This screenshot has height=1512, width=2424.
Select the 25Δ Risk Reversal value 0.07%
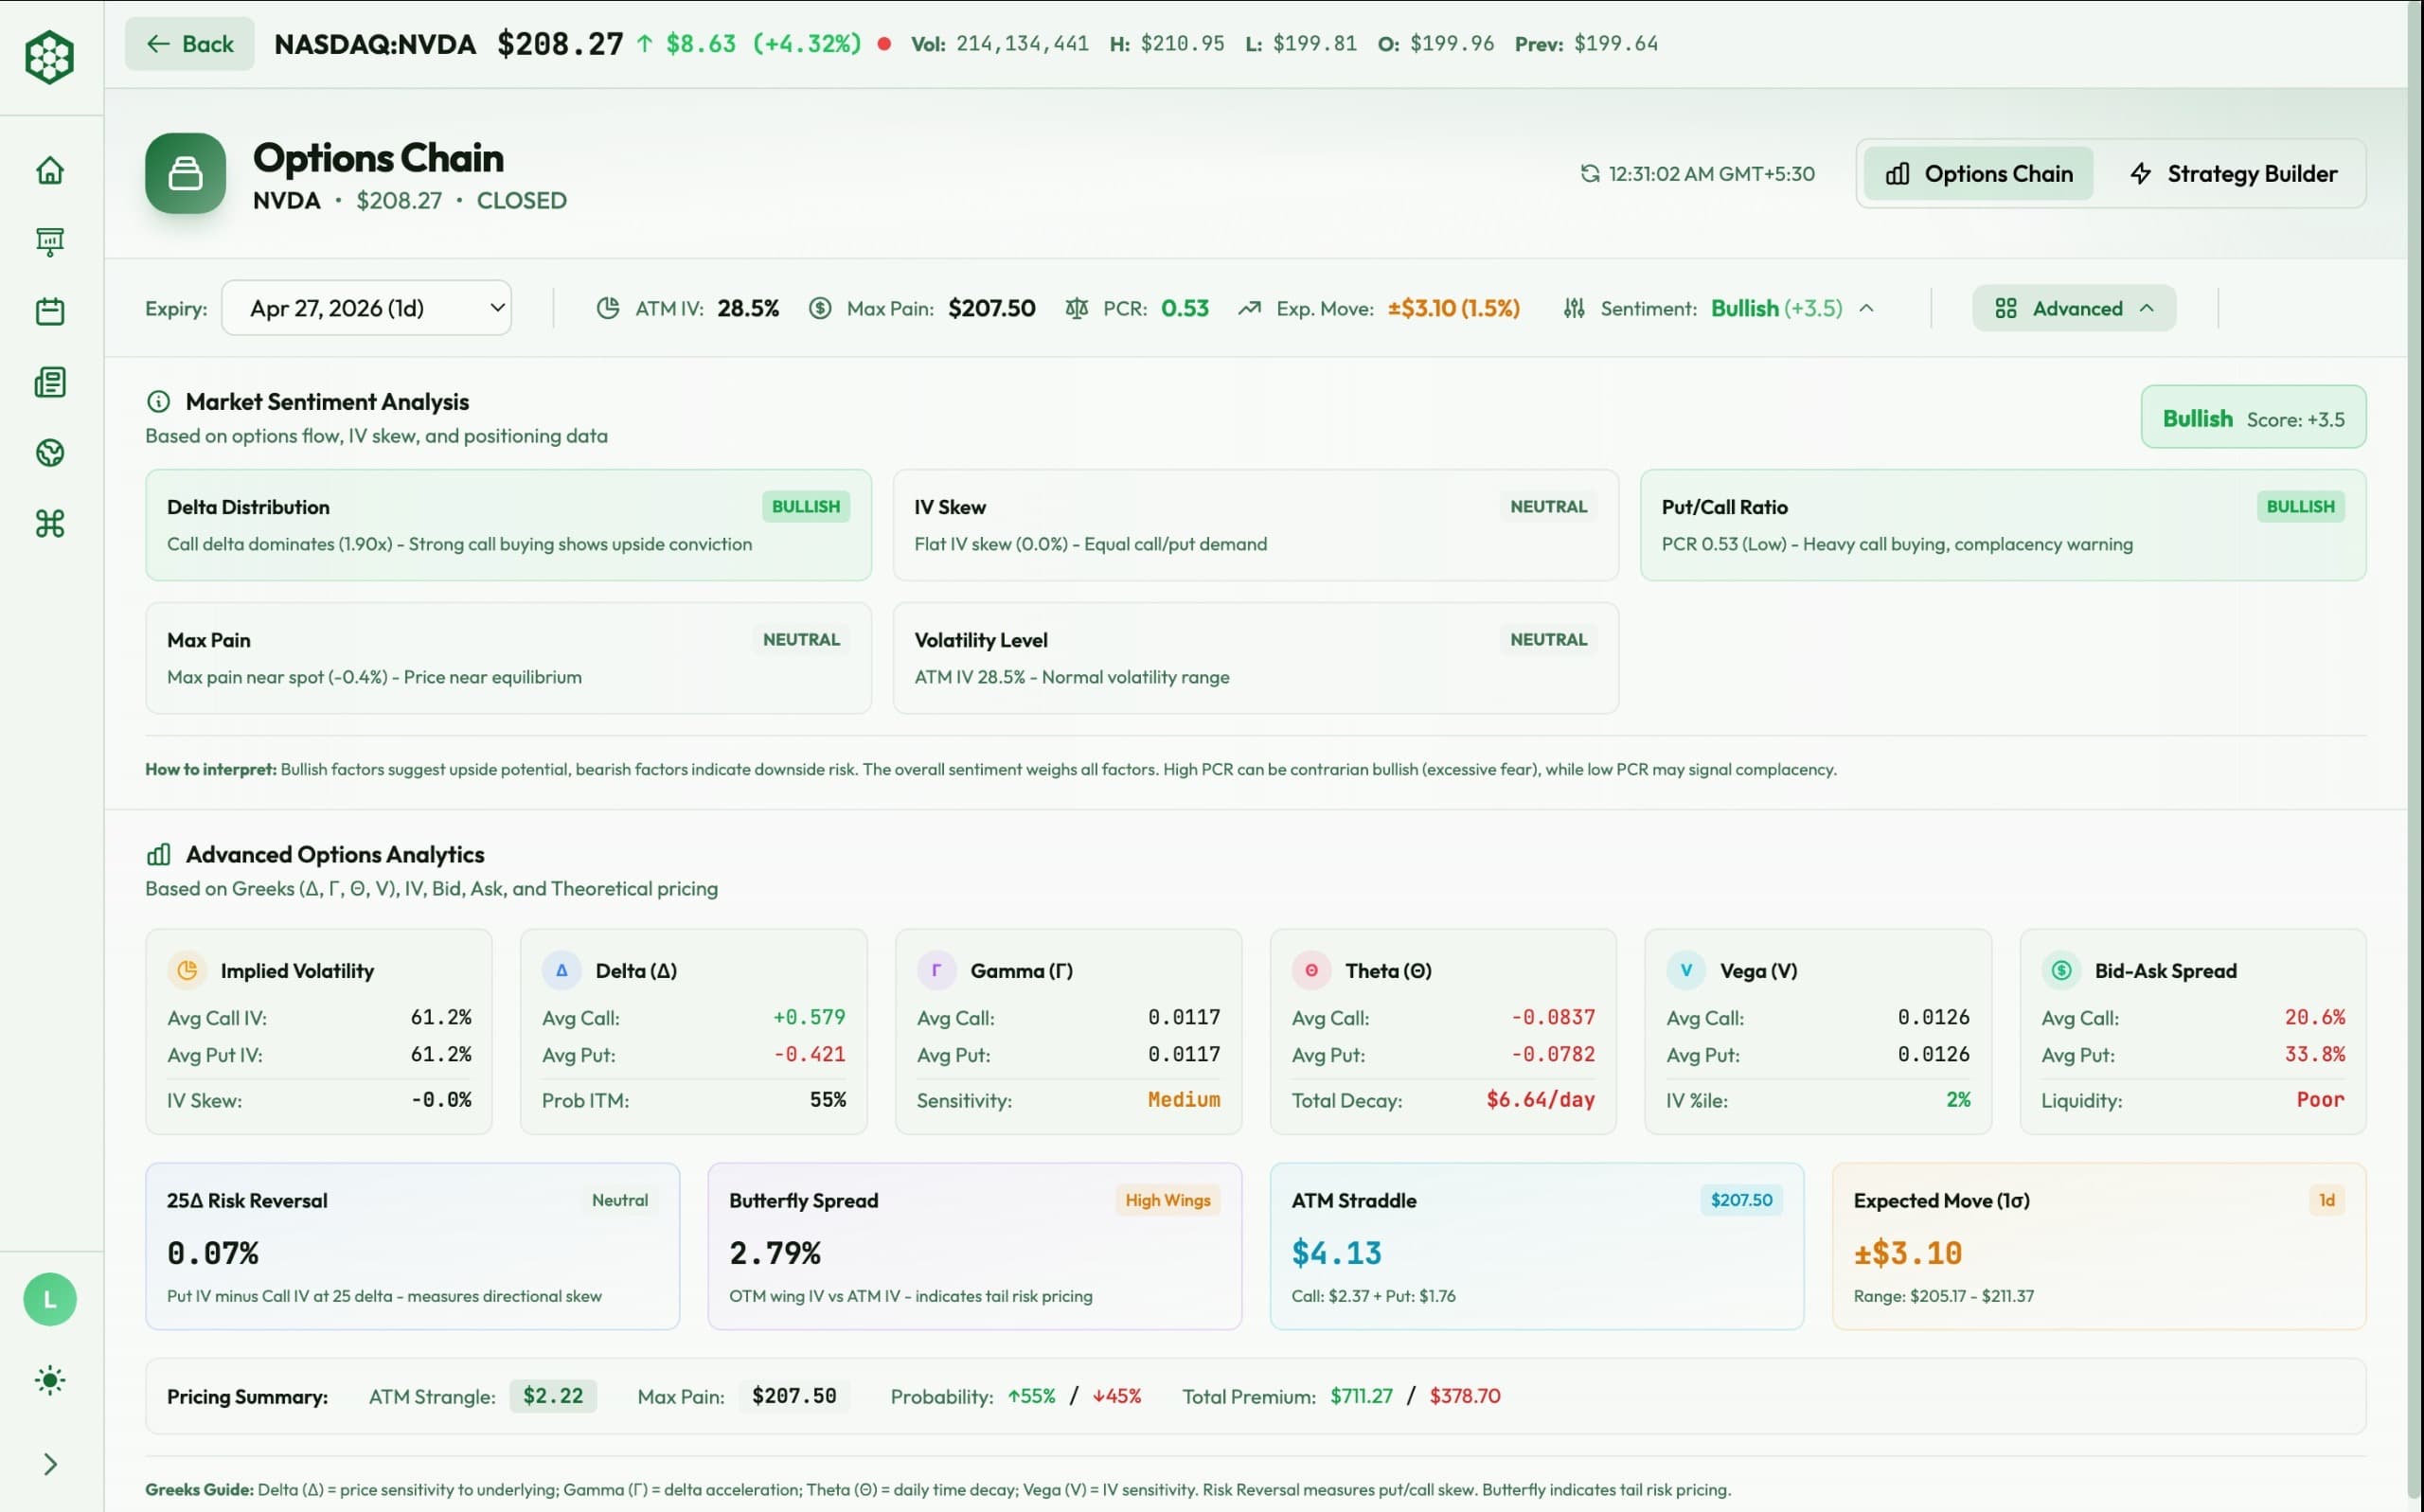click(x=212, y=1253)
